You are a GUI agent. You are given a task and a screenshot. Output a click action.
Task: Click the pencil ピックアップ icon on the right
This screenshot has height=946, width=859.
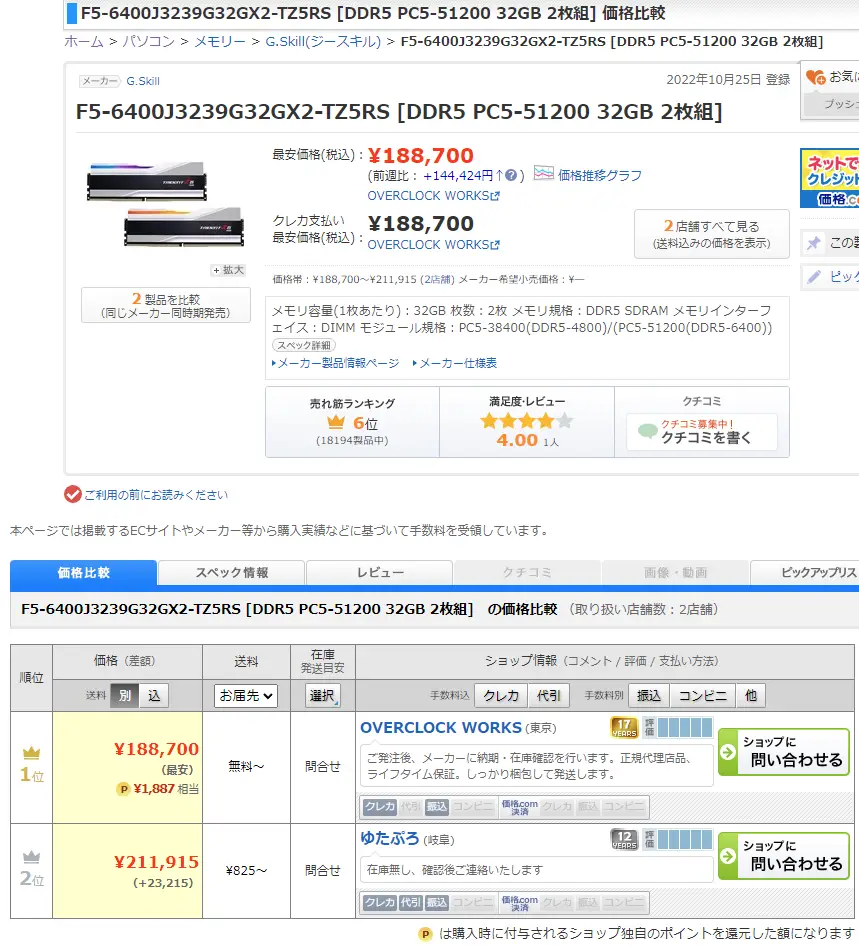[814, 277]
